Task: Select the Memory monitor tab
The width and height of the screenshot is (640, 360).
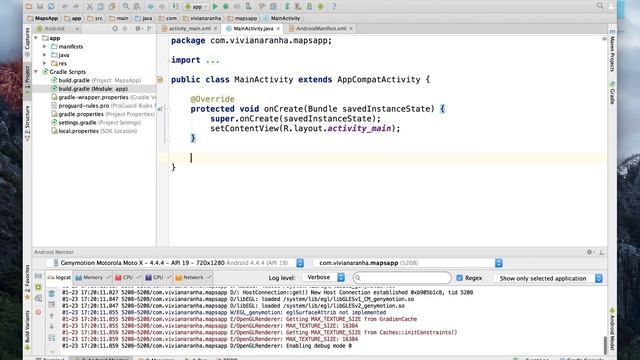Action: point(93,278)
